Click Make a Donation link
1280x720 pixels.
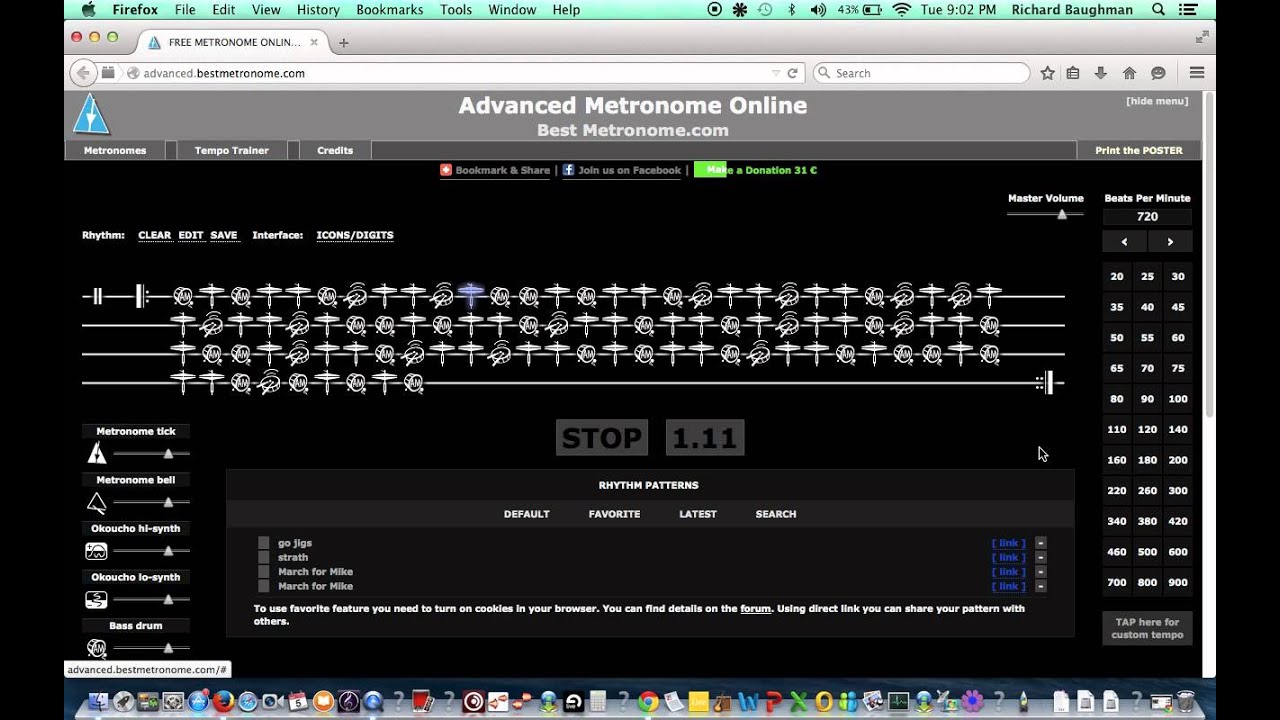click(755, 170)
